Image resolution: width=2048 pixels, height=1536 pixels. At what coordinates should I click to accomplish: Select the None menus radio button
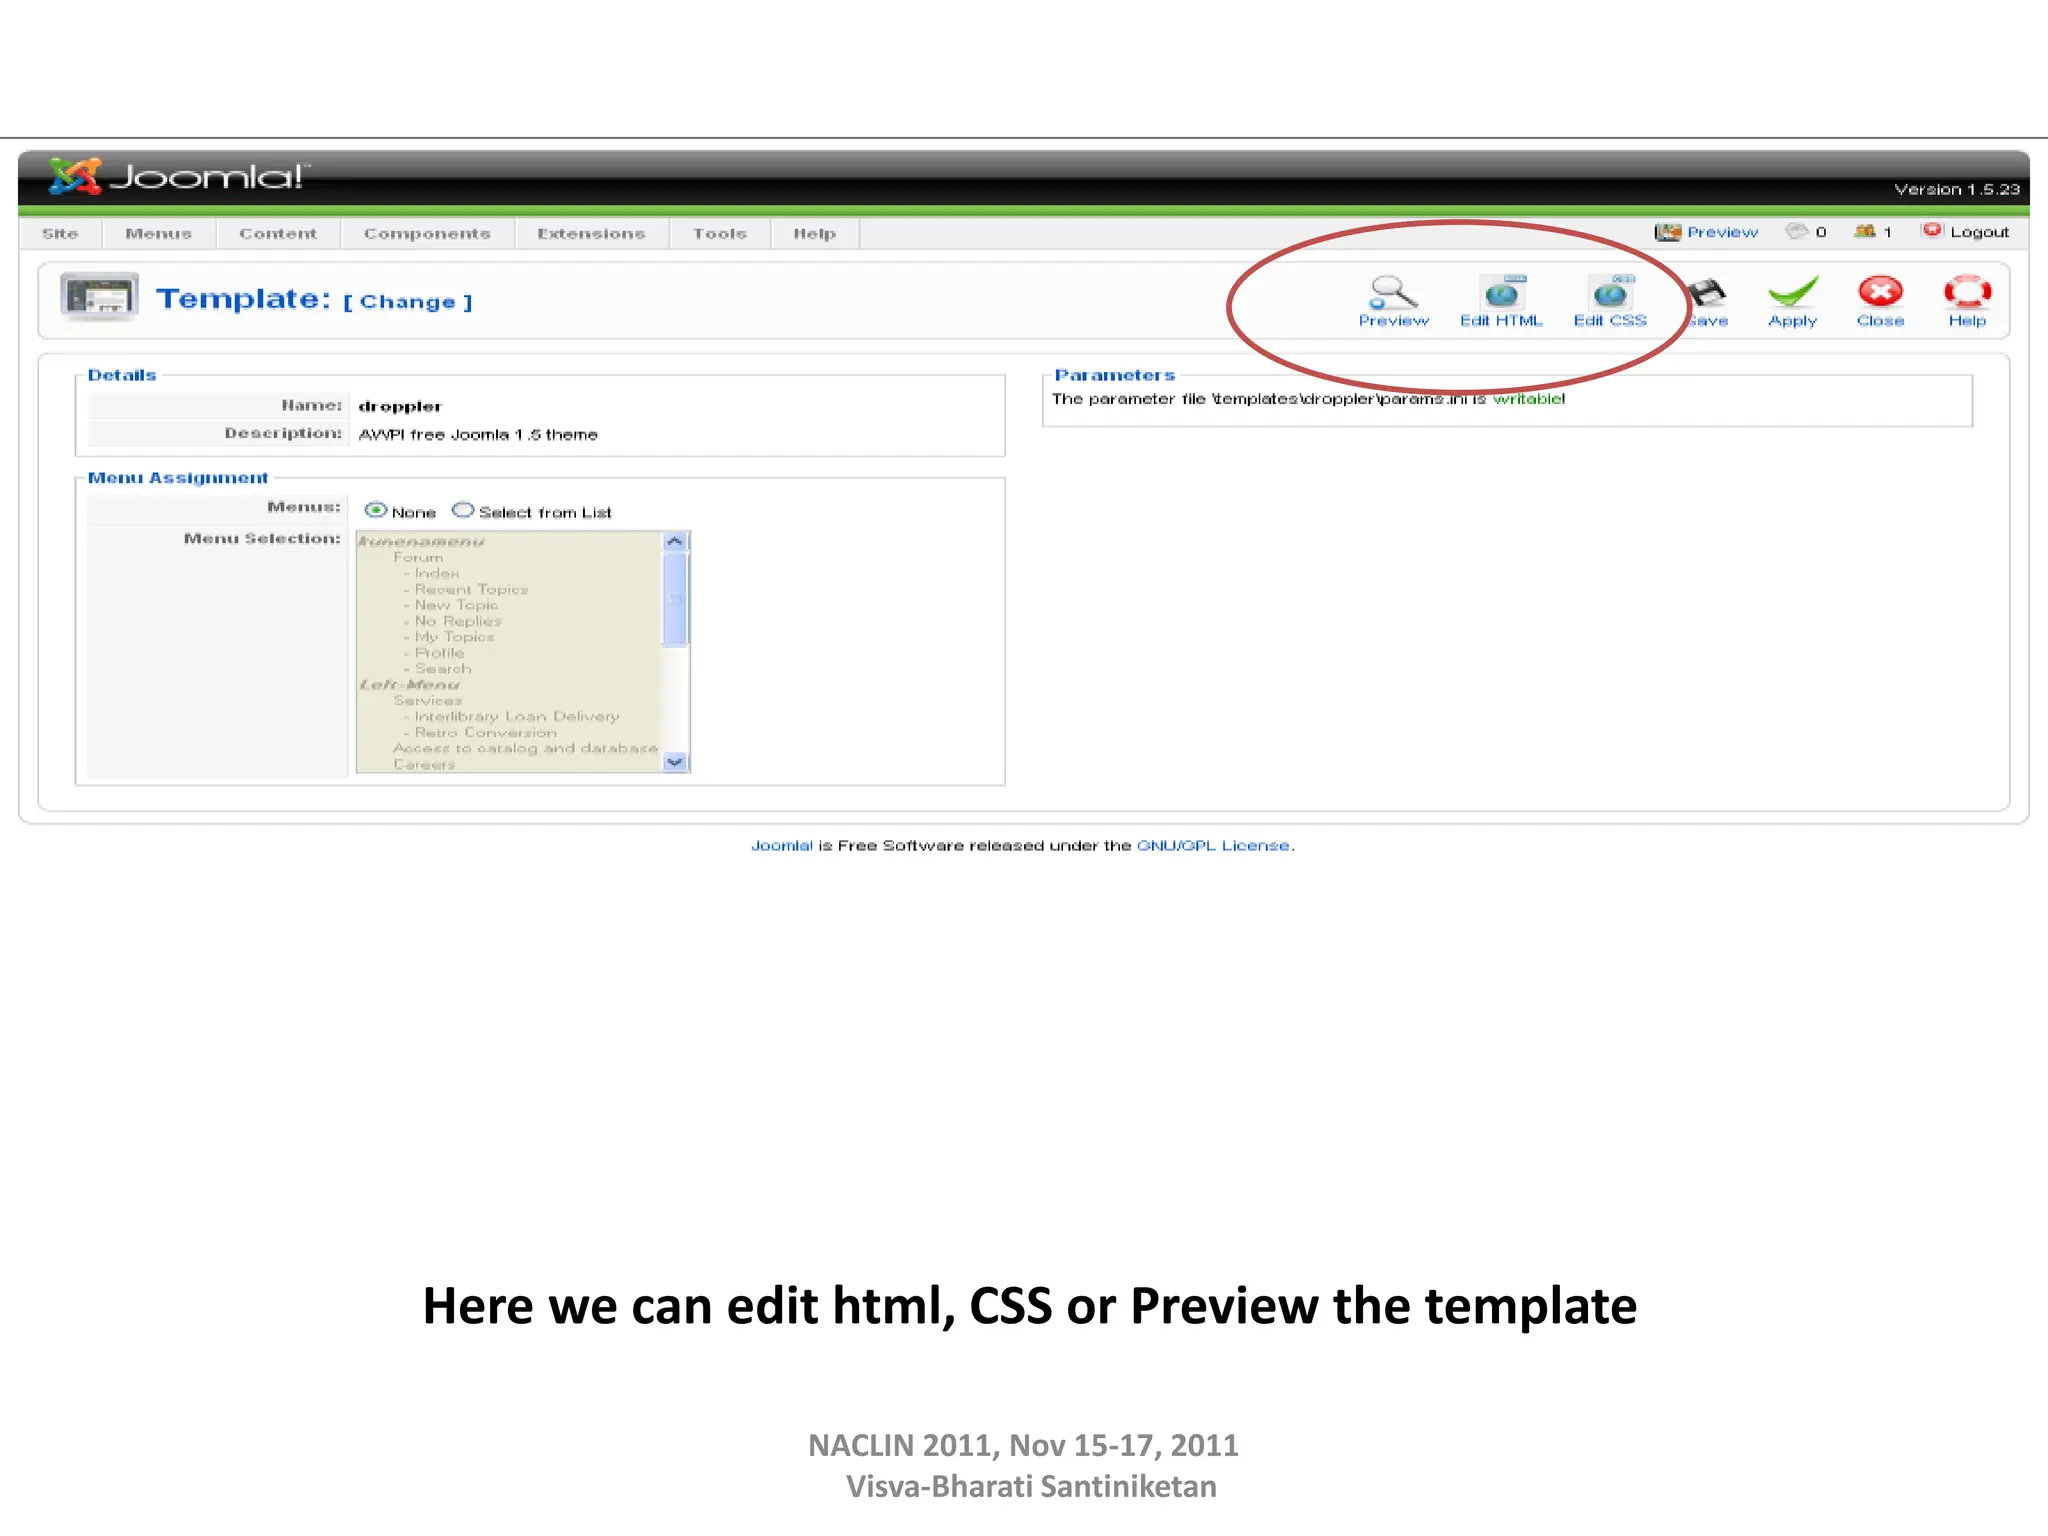[376, 510]
